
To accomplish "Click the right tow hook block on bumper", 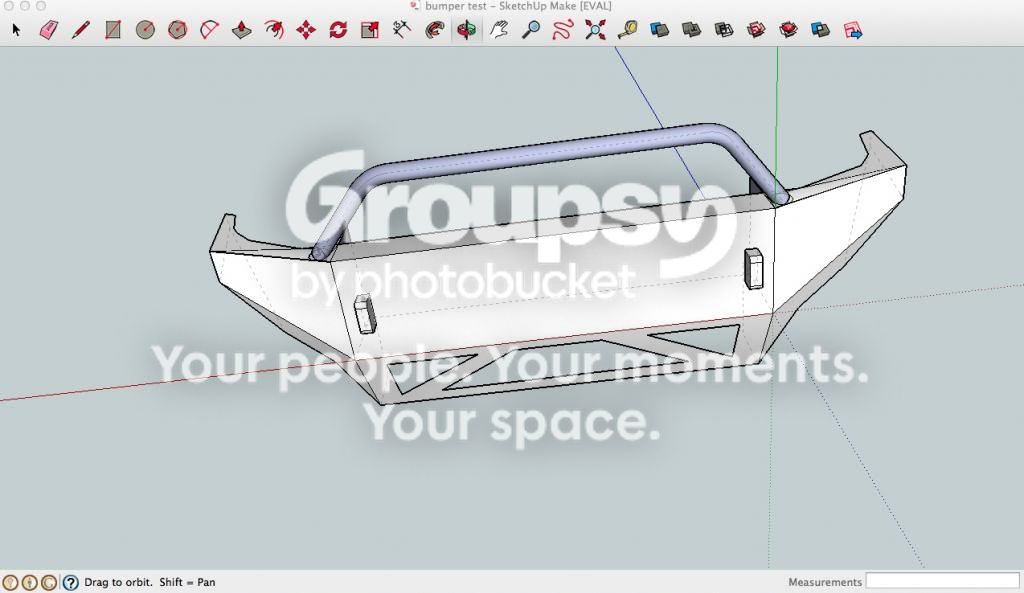I will [754, 268].
